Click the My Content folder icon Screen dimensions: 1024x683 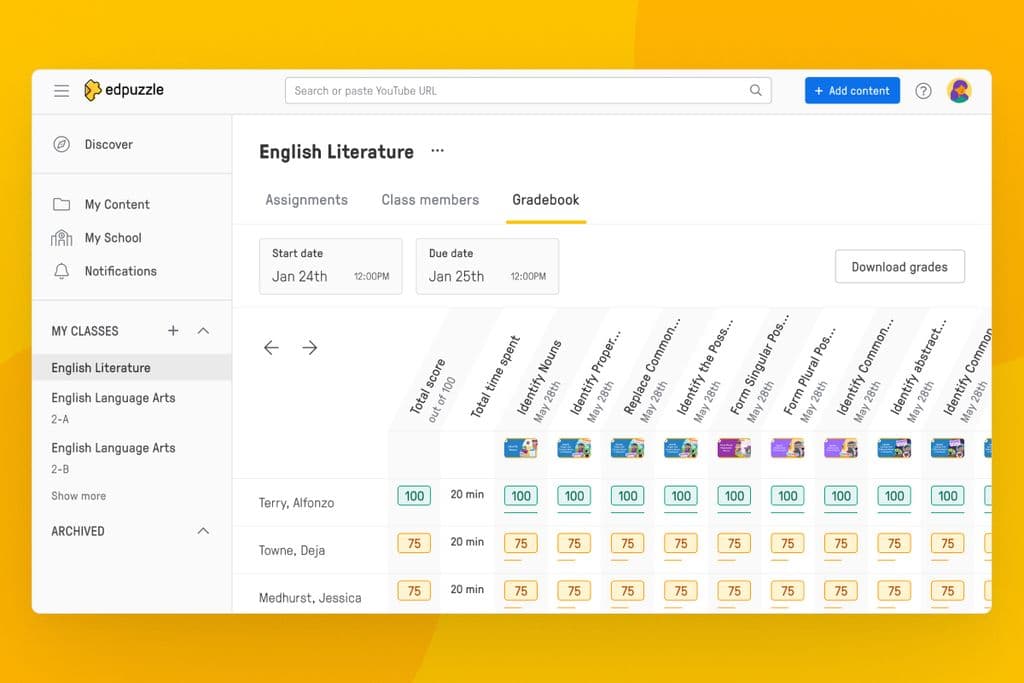point(63,204)
